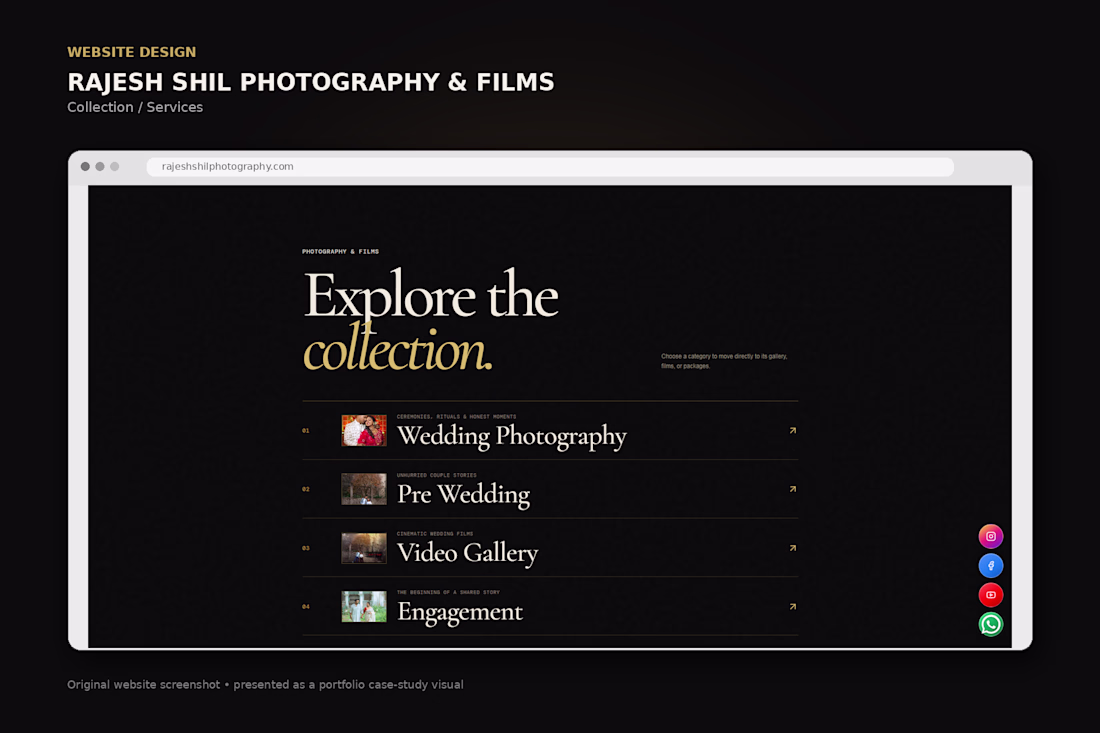Click the "WEBSITE DESIGN" heading label
Image resolution: width=1100 pixels, height=733 pixels.
coord(132,52)
